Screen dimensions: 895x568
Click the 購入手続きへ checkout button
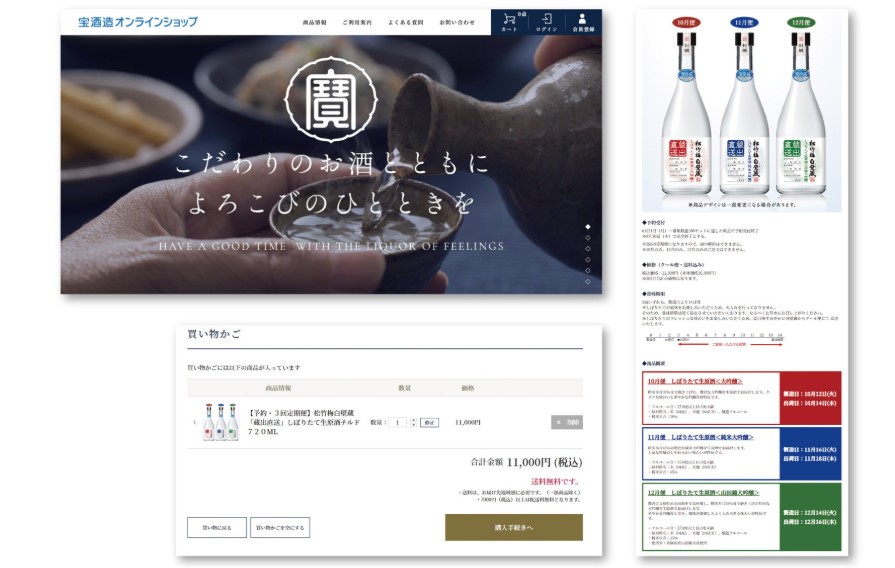[x=514, y=527]
